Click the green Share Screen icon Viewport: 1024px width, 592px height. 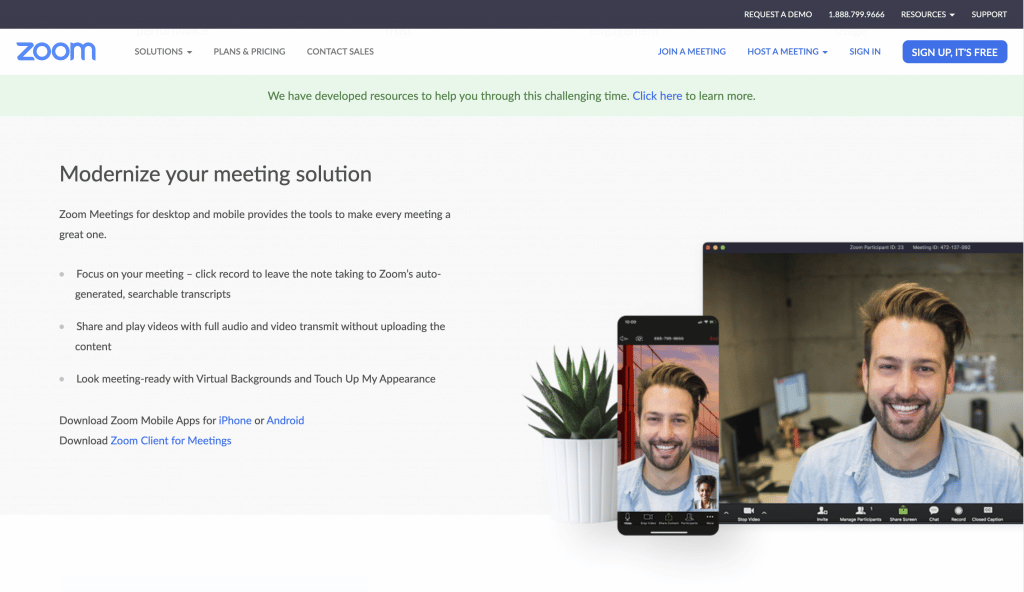pyautogui.click(x=903, y=510)
